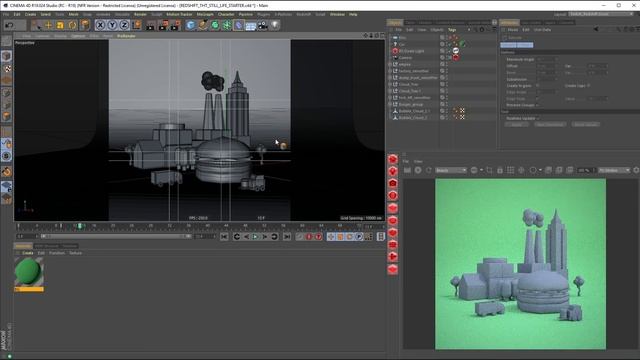Open Edit Render Settings icon
640x360 pixels.
click(x=175, y=25)
